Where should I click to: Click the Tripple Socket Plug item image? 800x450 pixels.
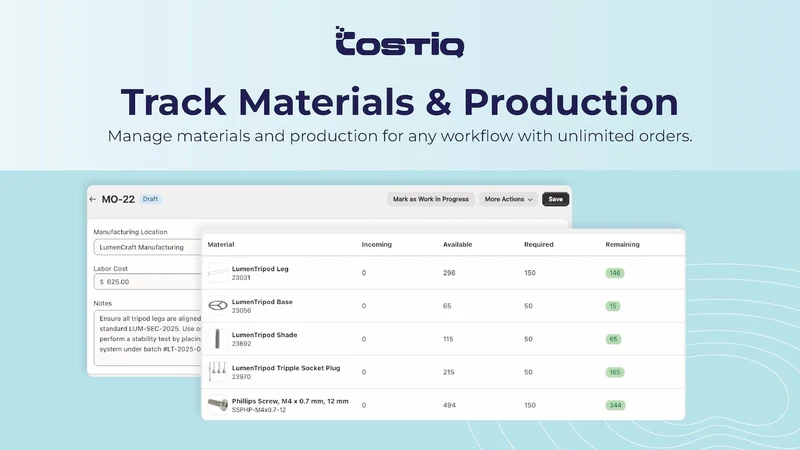[218, 372]
